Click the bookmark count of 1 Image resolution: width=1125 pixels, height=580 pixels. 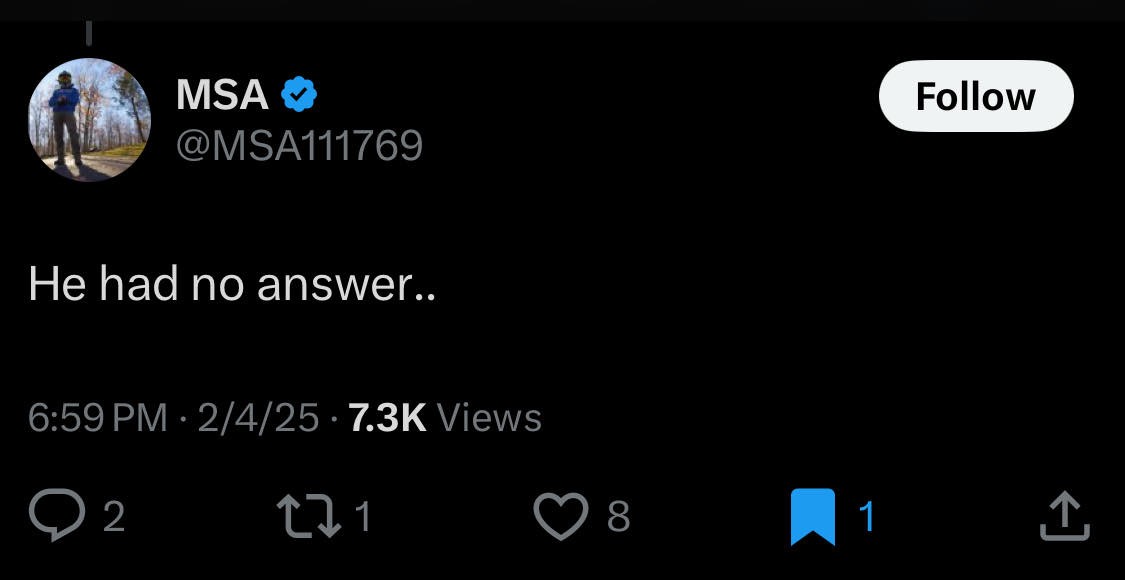pos(867,517)
